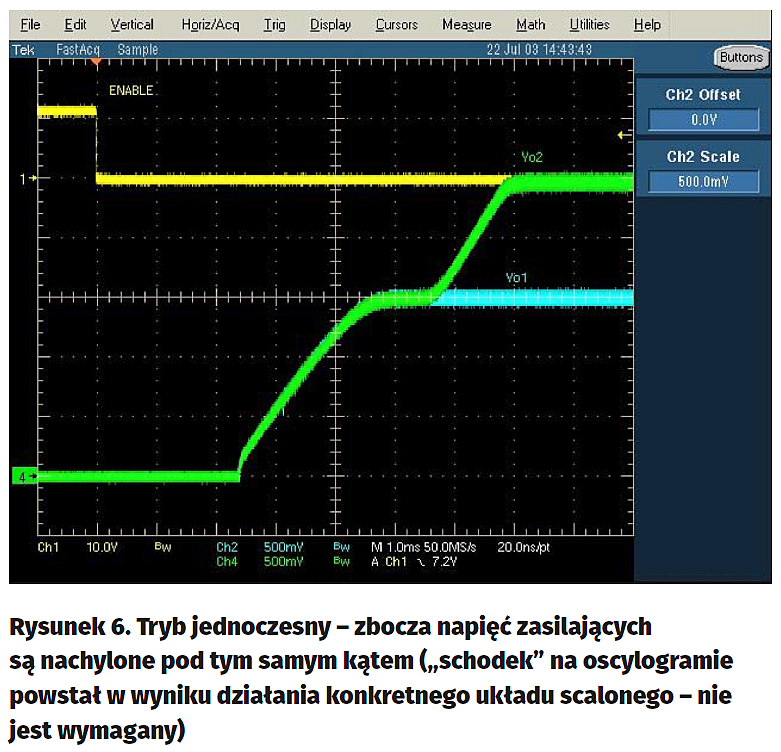Open the Math menu
Screen dimensions: 781x752
pos(531,24)
